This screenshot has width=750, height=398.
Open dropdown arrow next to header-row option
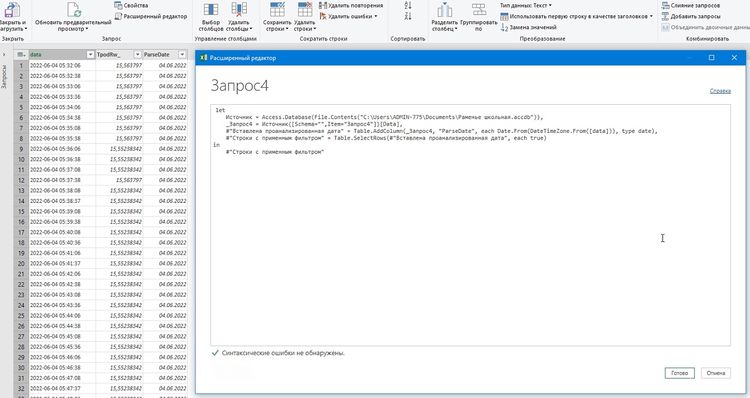(651, 17)
